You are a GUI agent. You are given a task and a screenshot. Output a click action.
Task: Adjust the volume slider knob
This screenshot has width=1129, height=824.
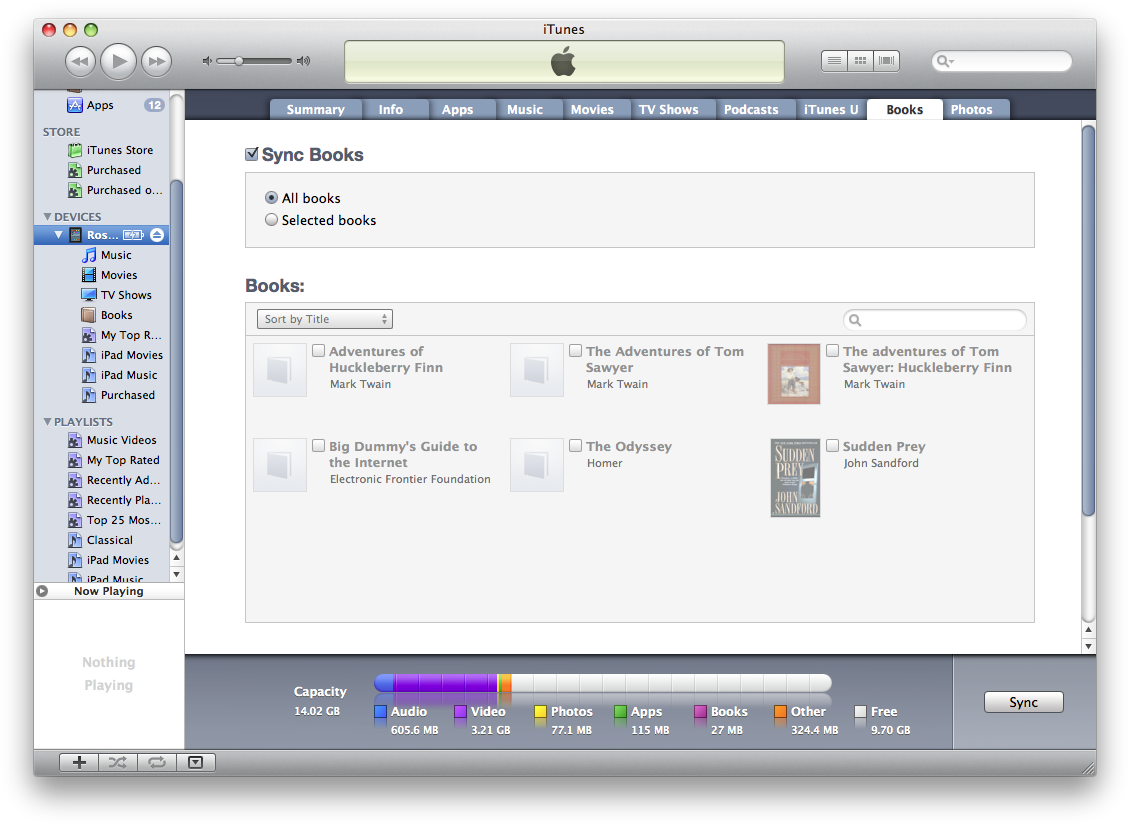pyautogui.click(x=238, y=61)
